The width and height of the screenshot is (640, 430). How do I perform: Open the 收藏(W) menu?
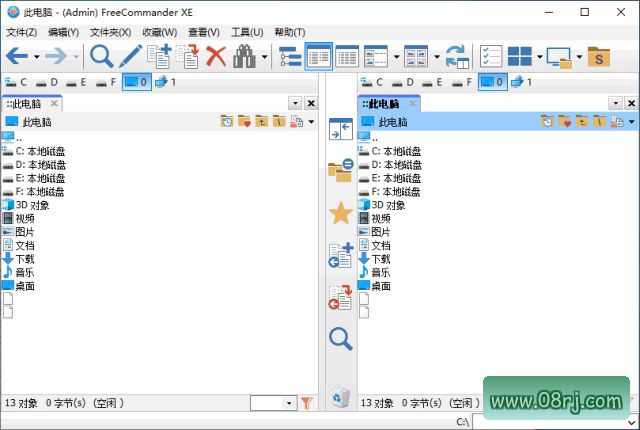160,32
